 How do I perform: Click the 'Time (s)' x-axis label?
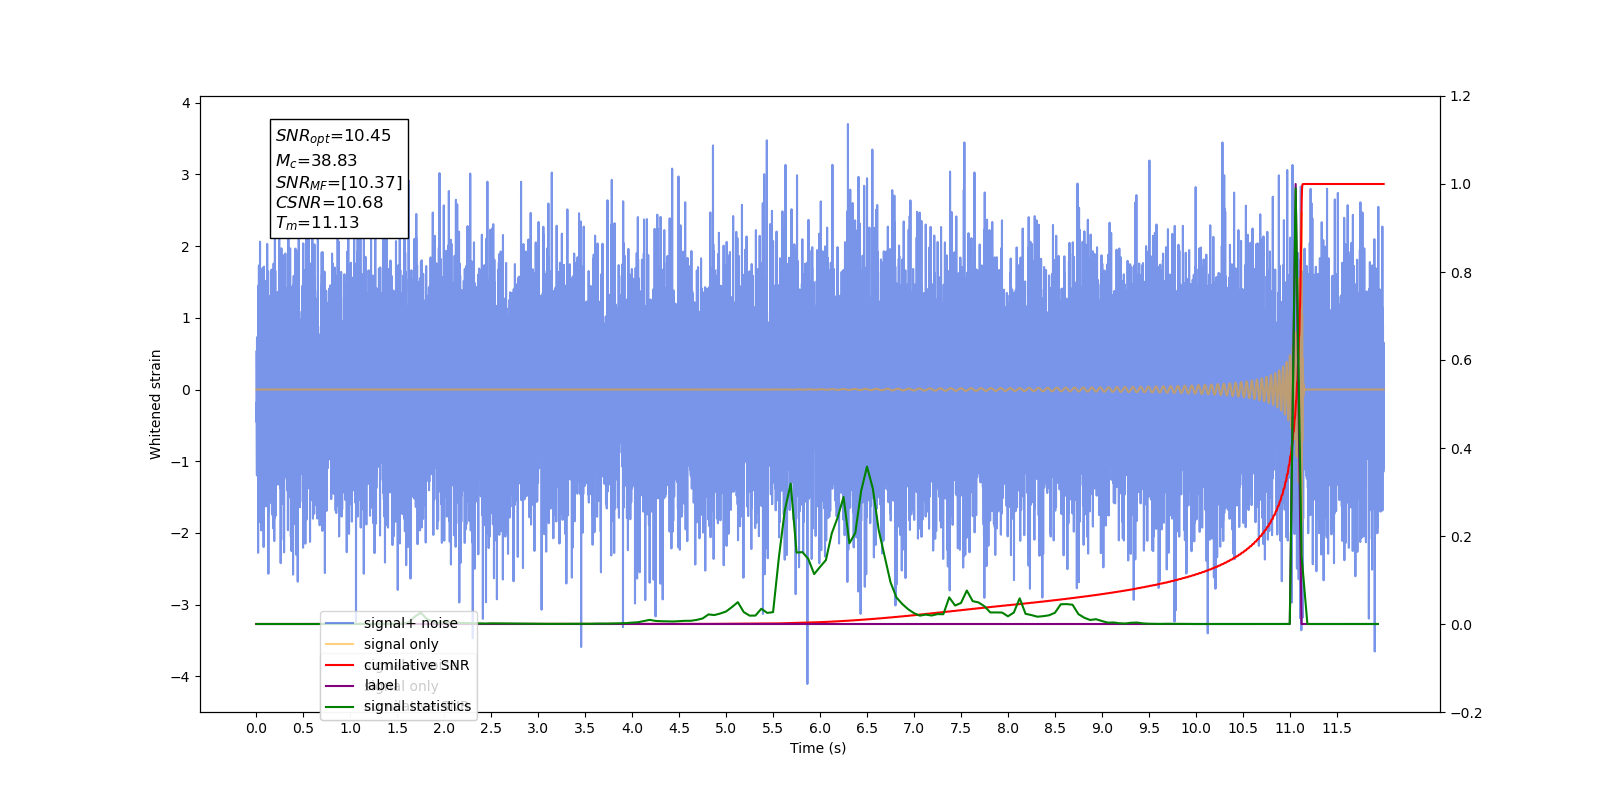pyautogui.click(x=818, y=748)
